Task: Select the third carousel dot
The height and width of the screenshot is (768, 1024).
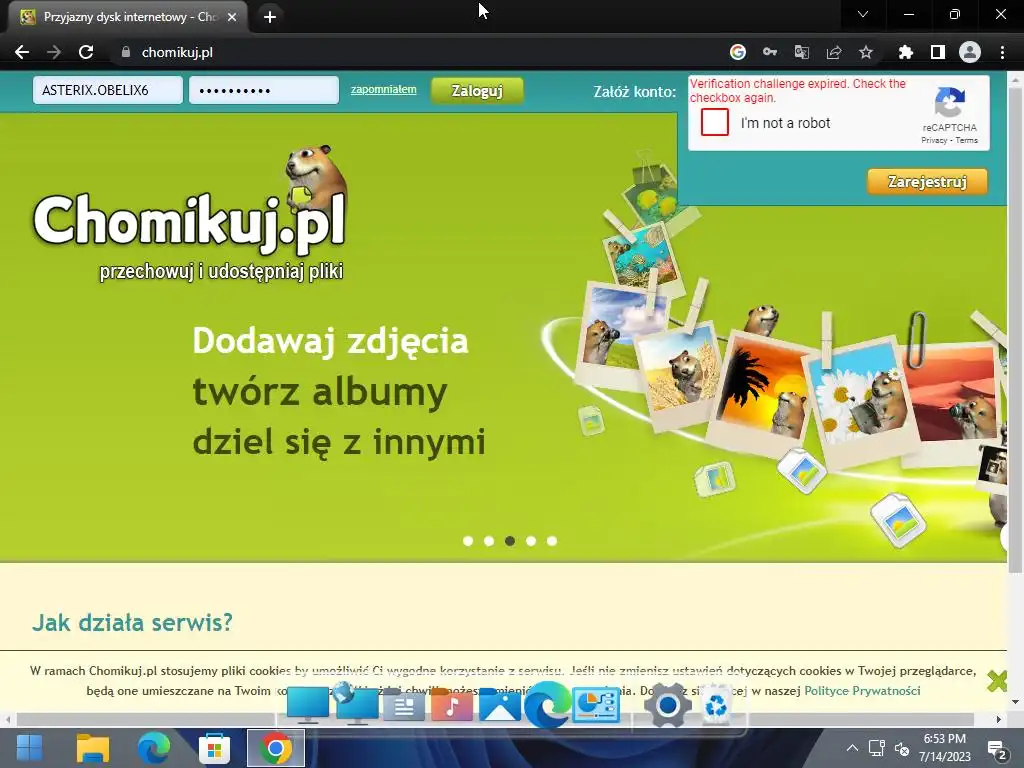Action: click(x=509, y=541)
